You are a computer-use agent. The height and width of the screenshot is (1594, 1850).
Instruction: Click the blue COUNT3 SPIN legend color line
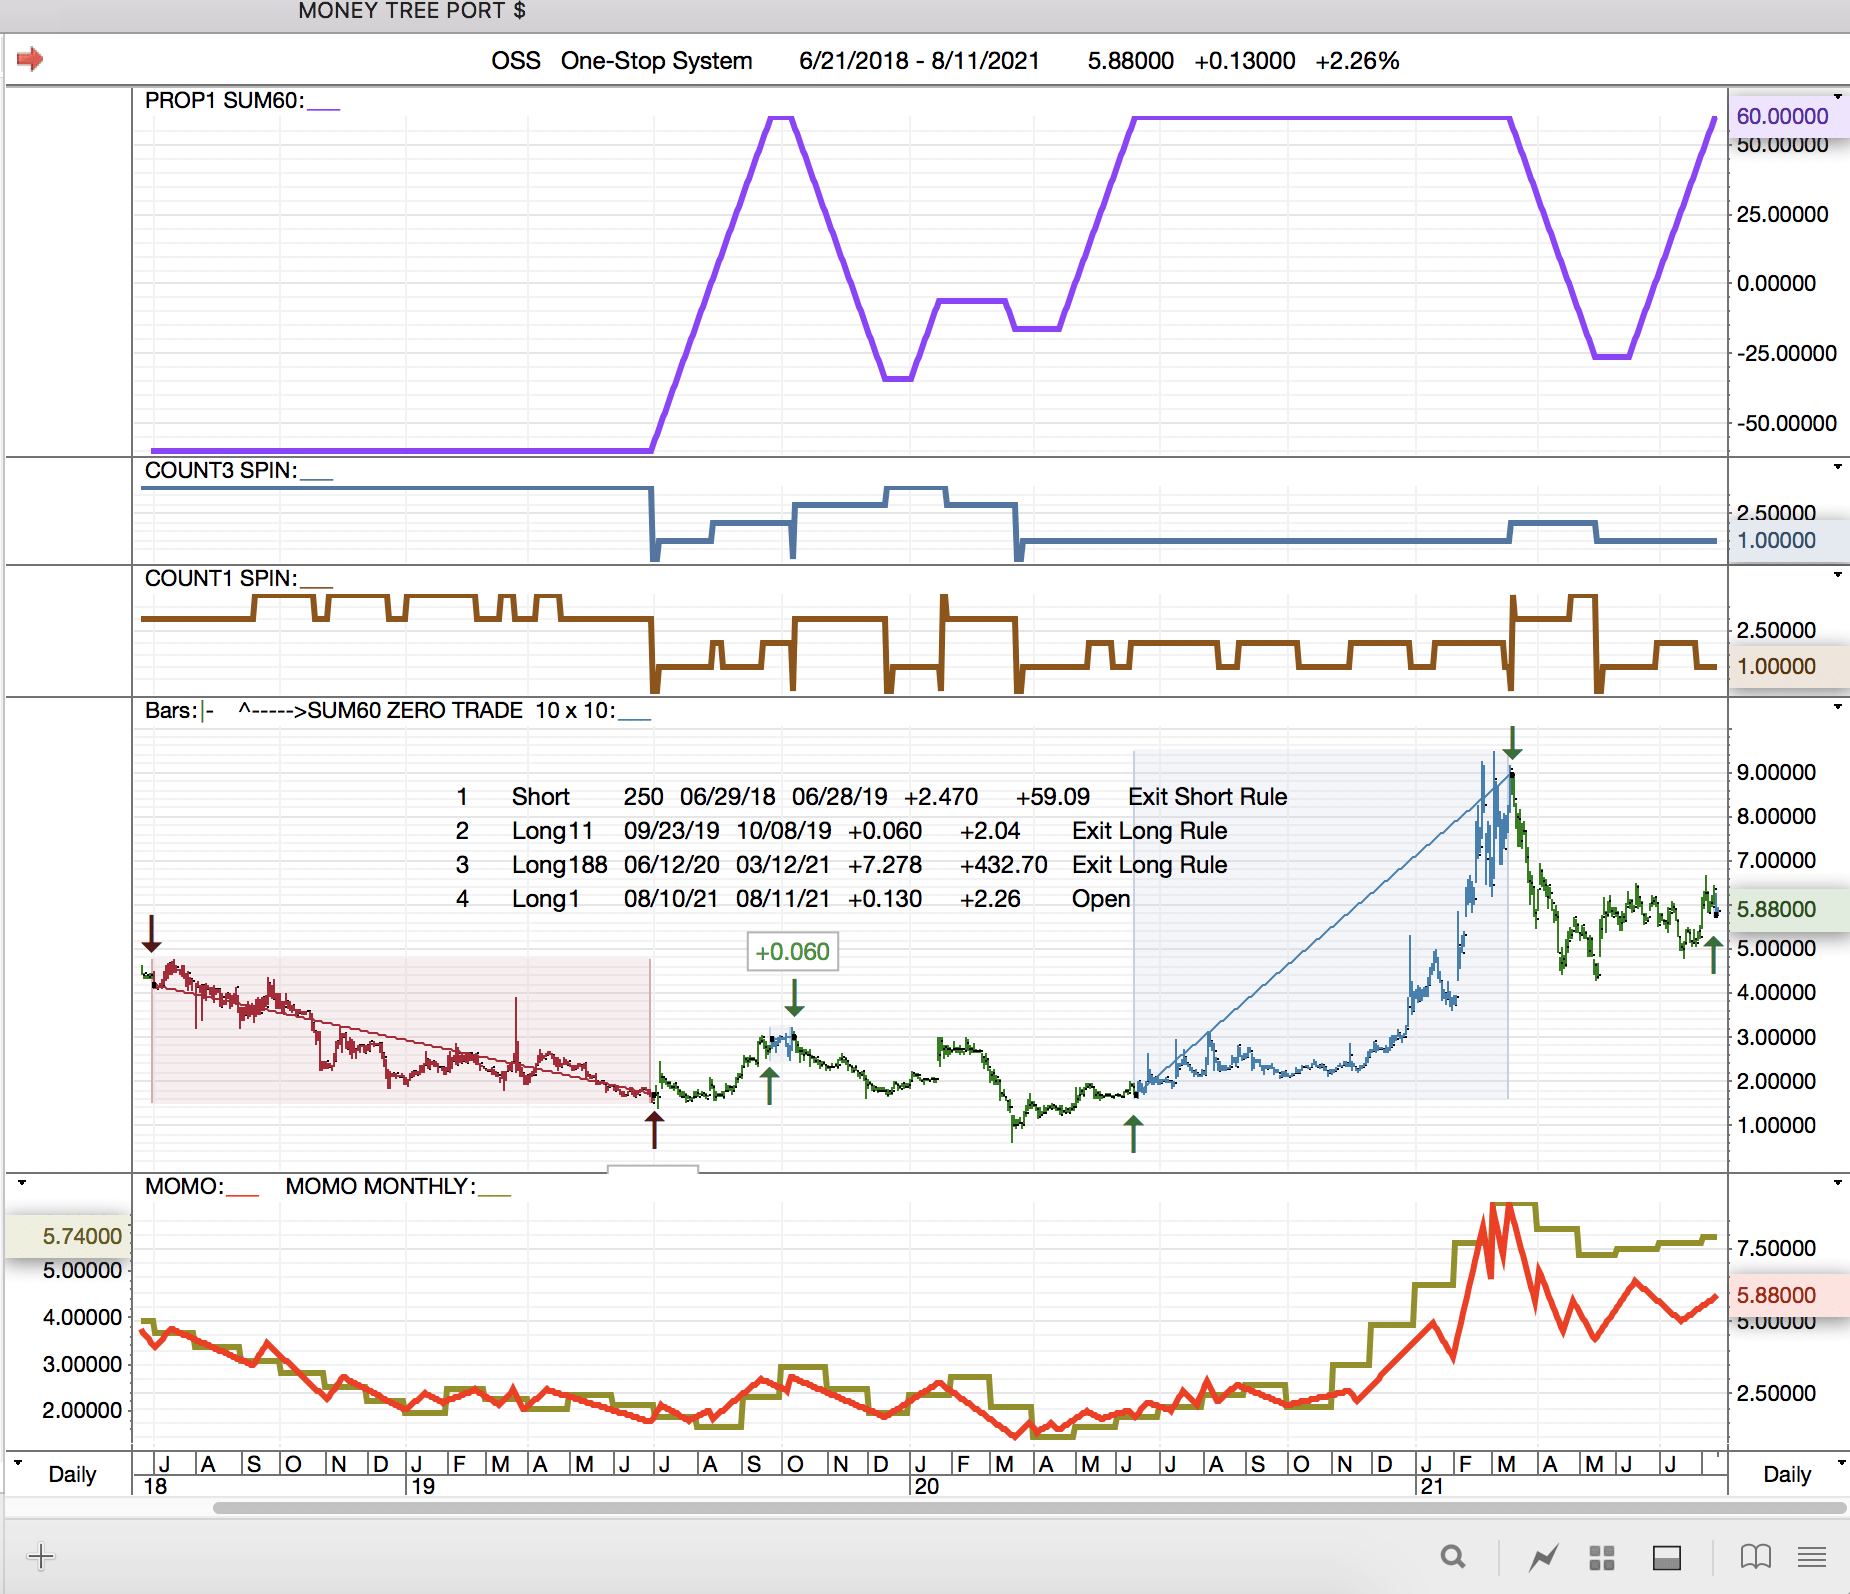(316, 479)
